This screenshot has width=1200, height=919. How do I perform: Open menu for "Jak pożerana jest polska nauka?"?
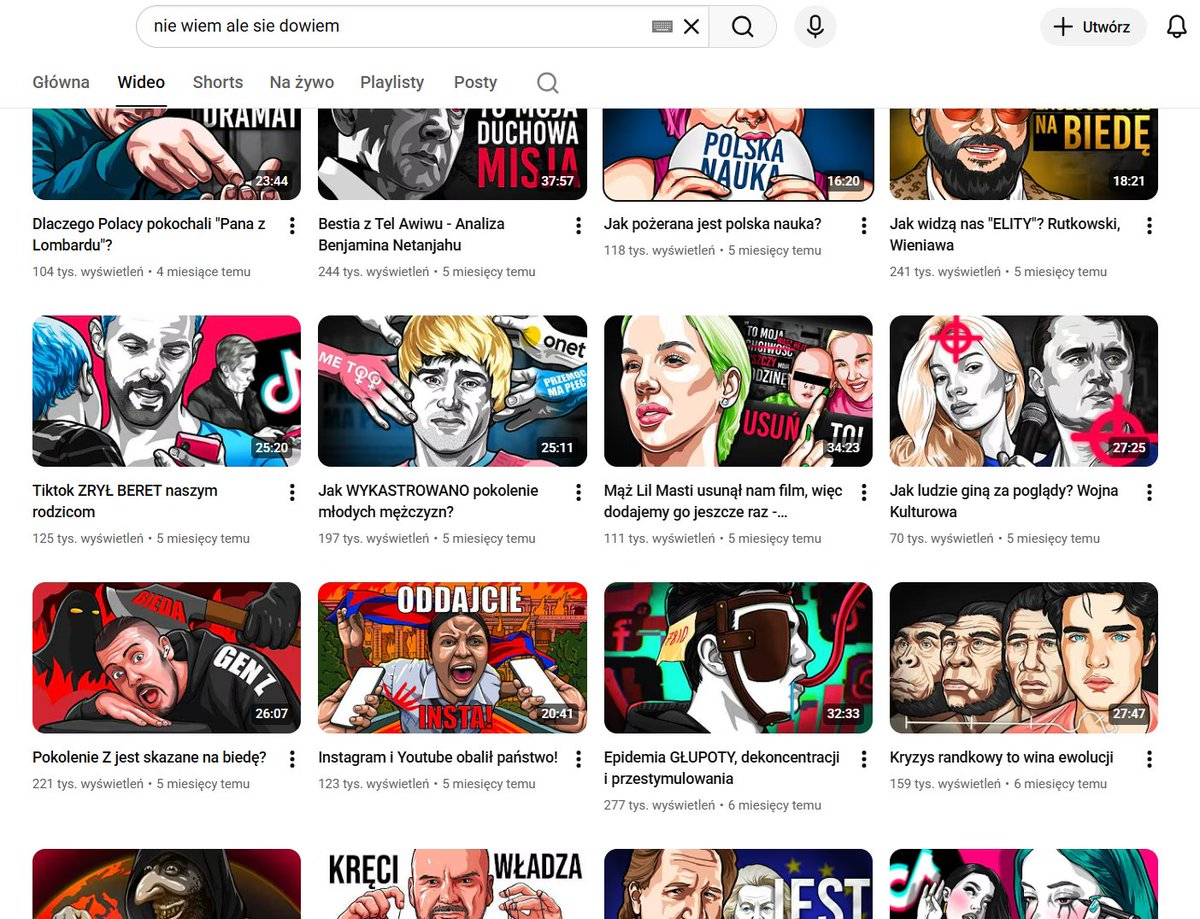(864, 226)
